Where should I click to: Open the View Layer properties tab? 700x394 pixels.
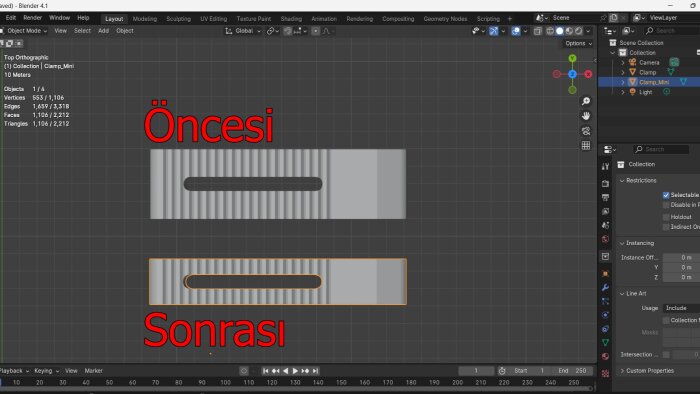605,211
